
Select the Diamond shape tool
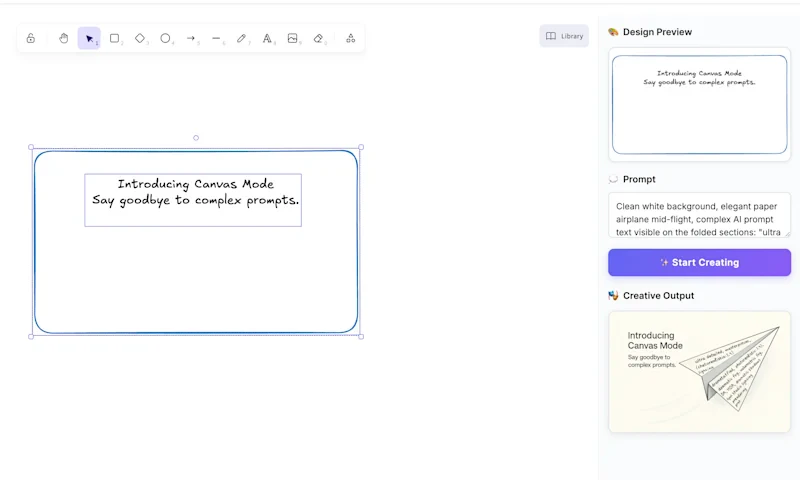pyautogui.click(x=140, y=38)
